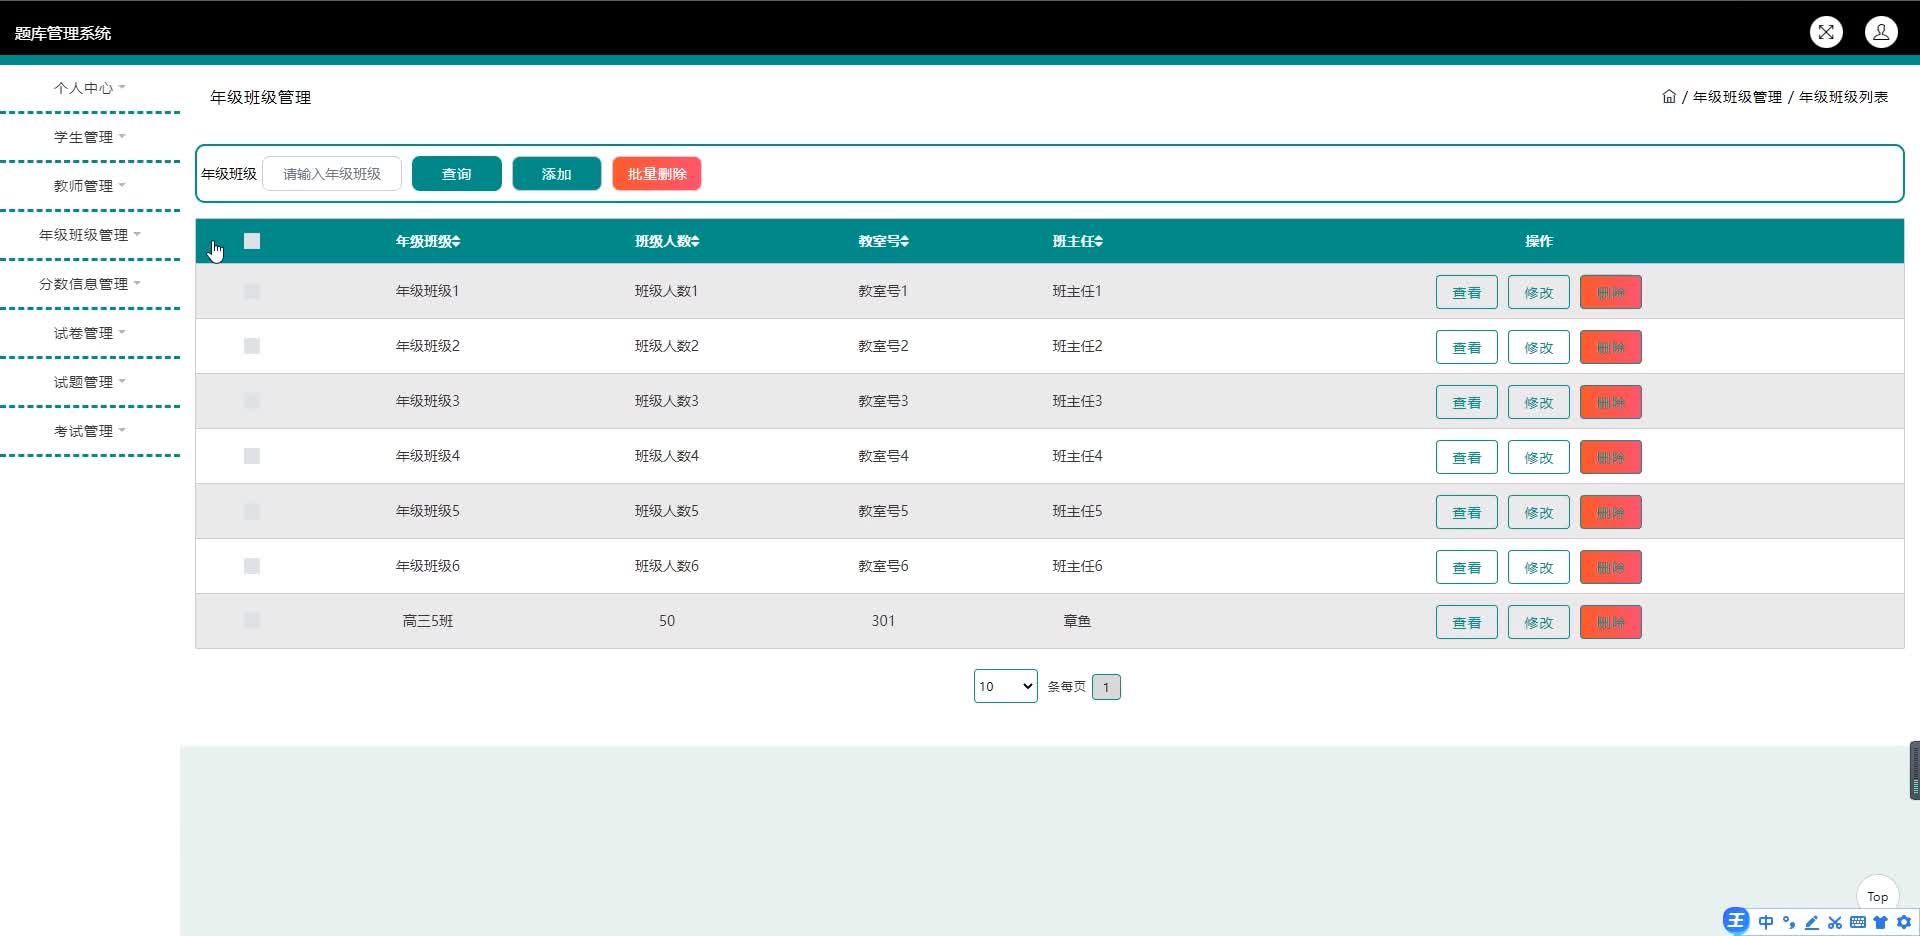
Task: Check the row 年级班级3 checkbox
Action: coord(252,401)
